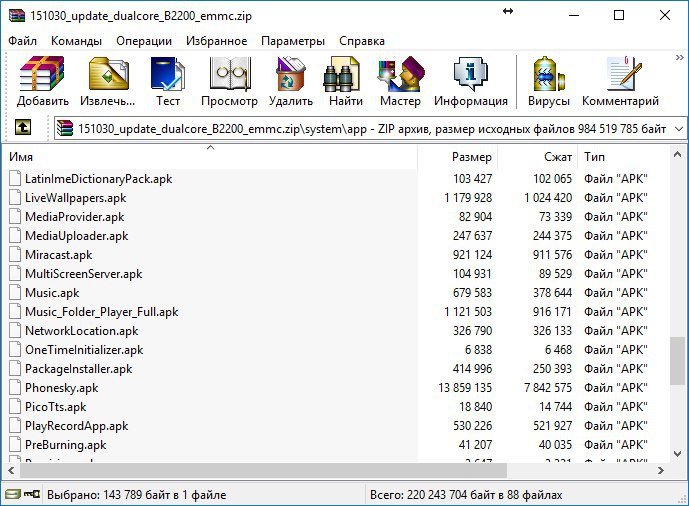The height and width of the screenshot is (506, 689).
Task: Select Music_Folder_Player_Full.apk file name
Action: click(102, 311)
